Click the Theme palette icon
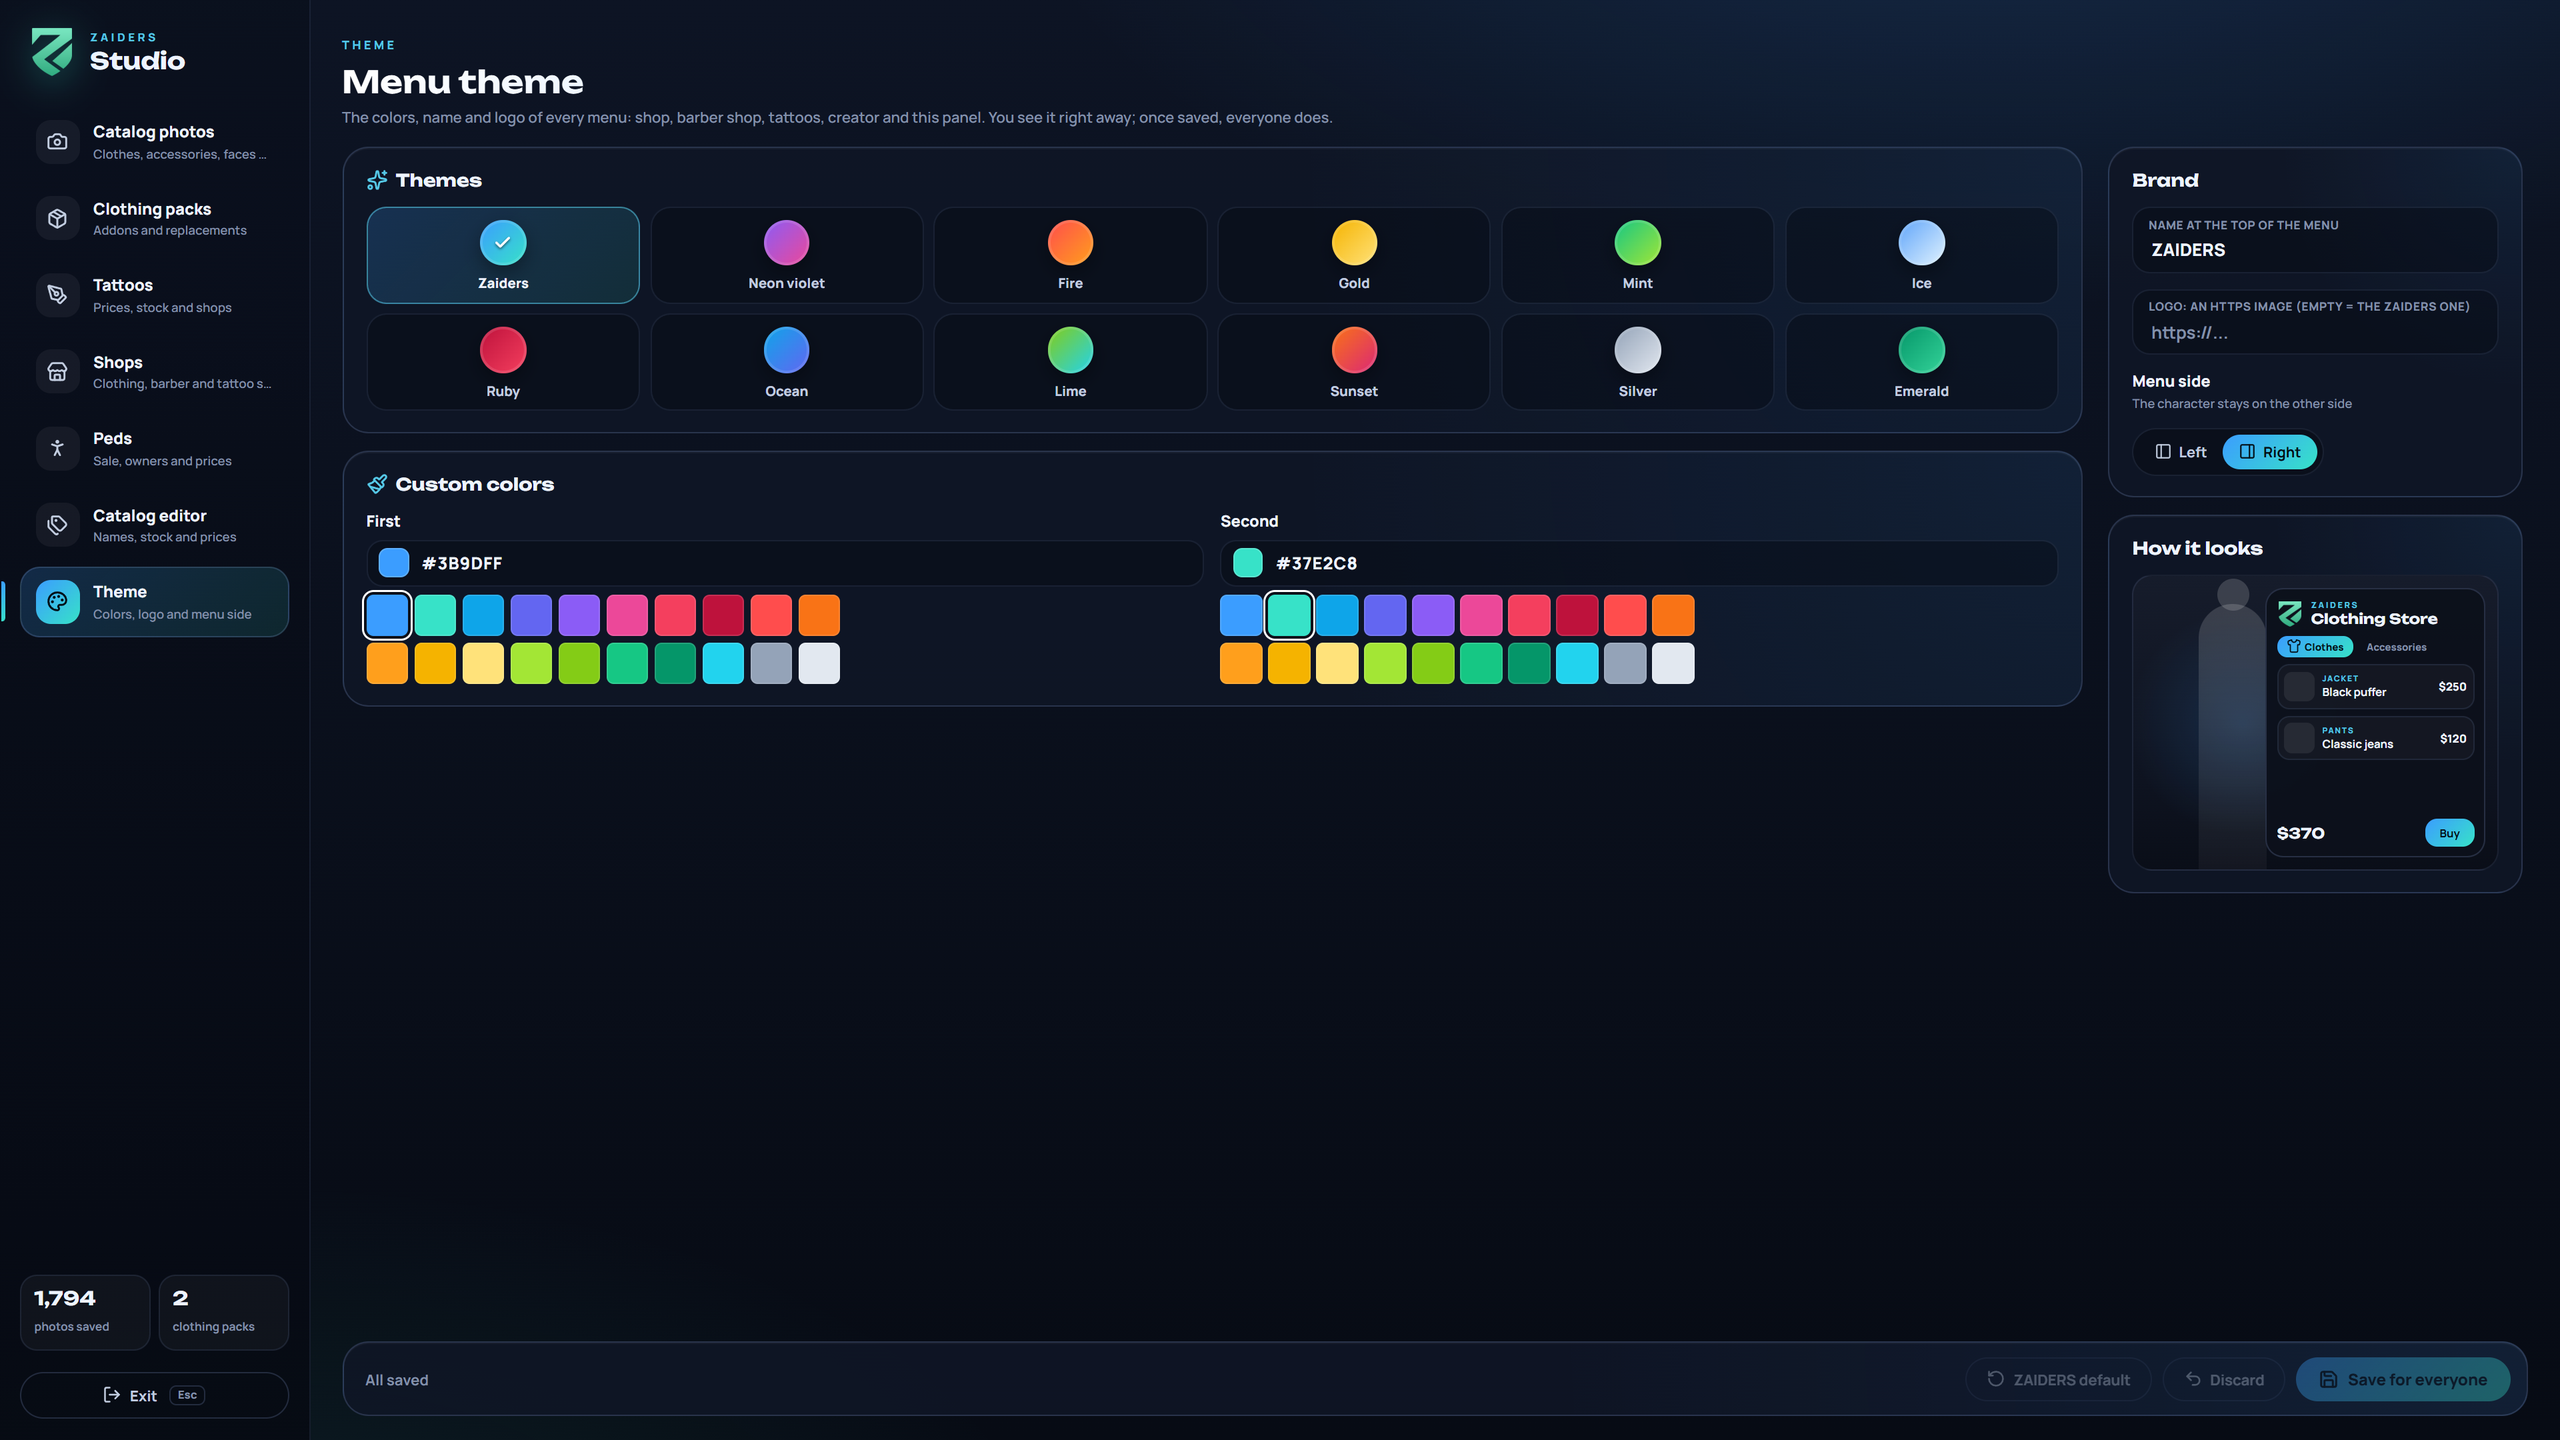This screenshot has height=1440, width=2560. click(x=57, y=602)
